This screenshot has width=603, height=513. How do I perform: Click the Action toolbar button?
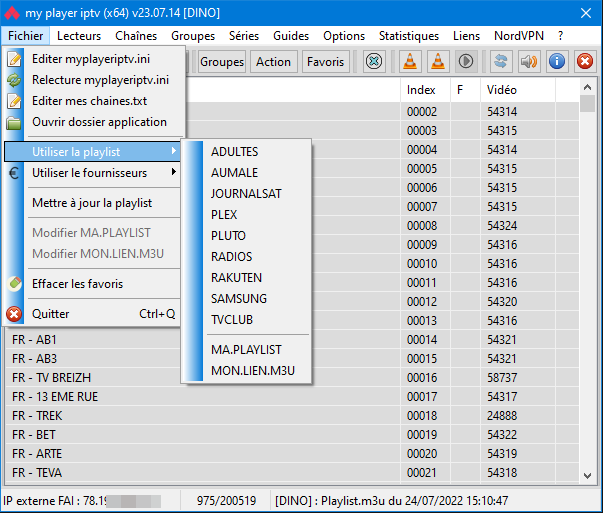coord(273,62)
